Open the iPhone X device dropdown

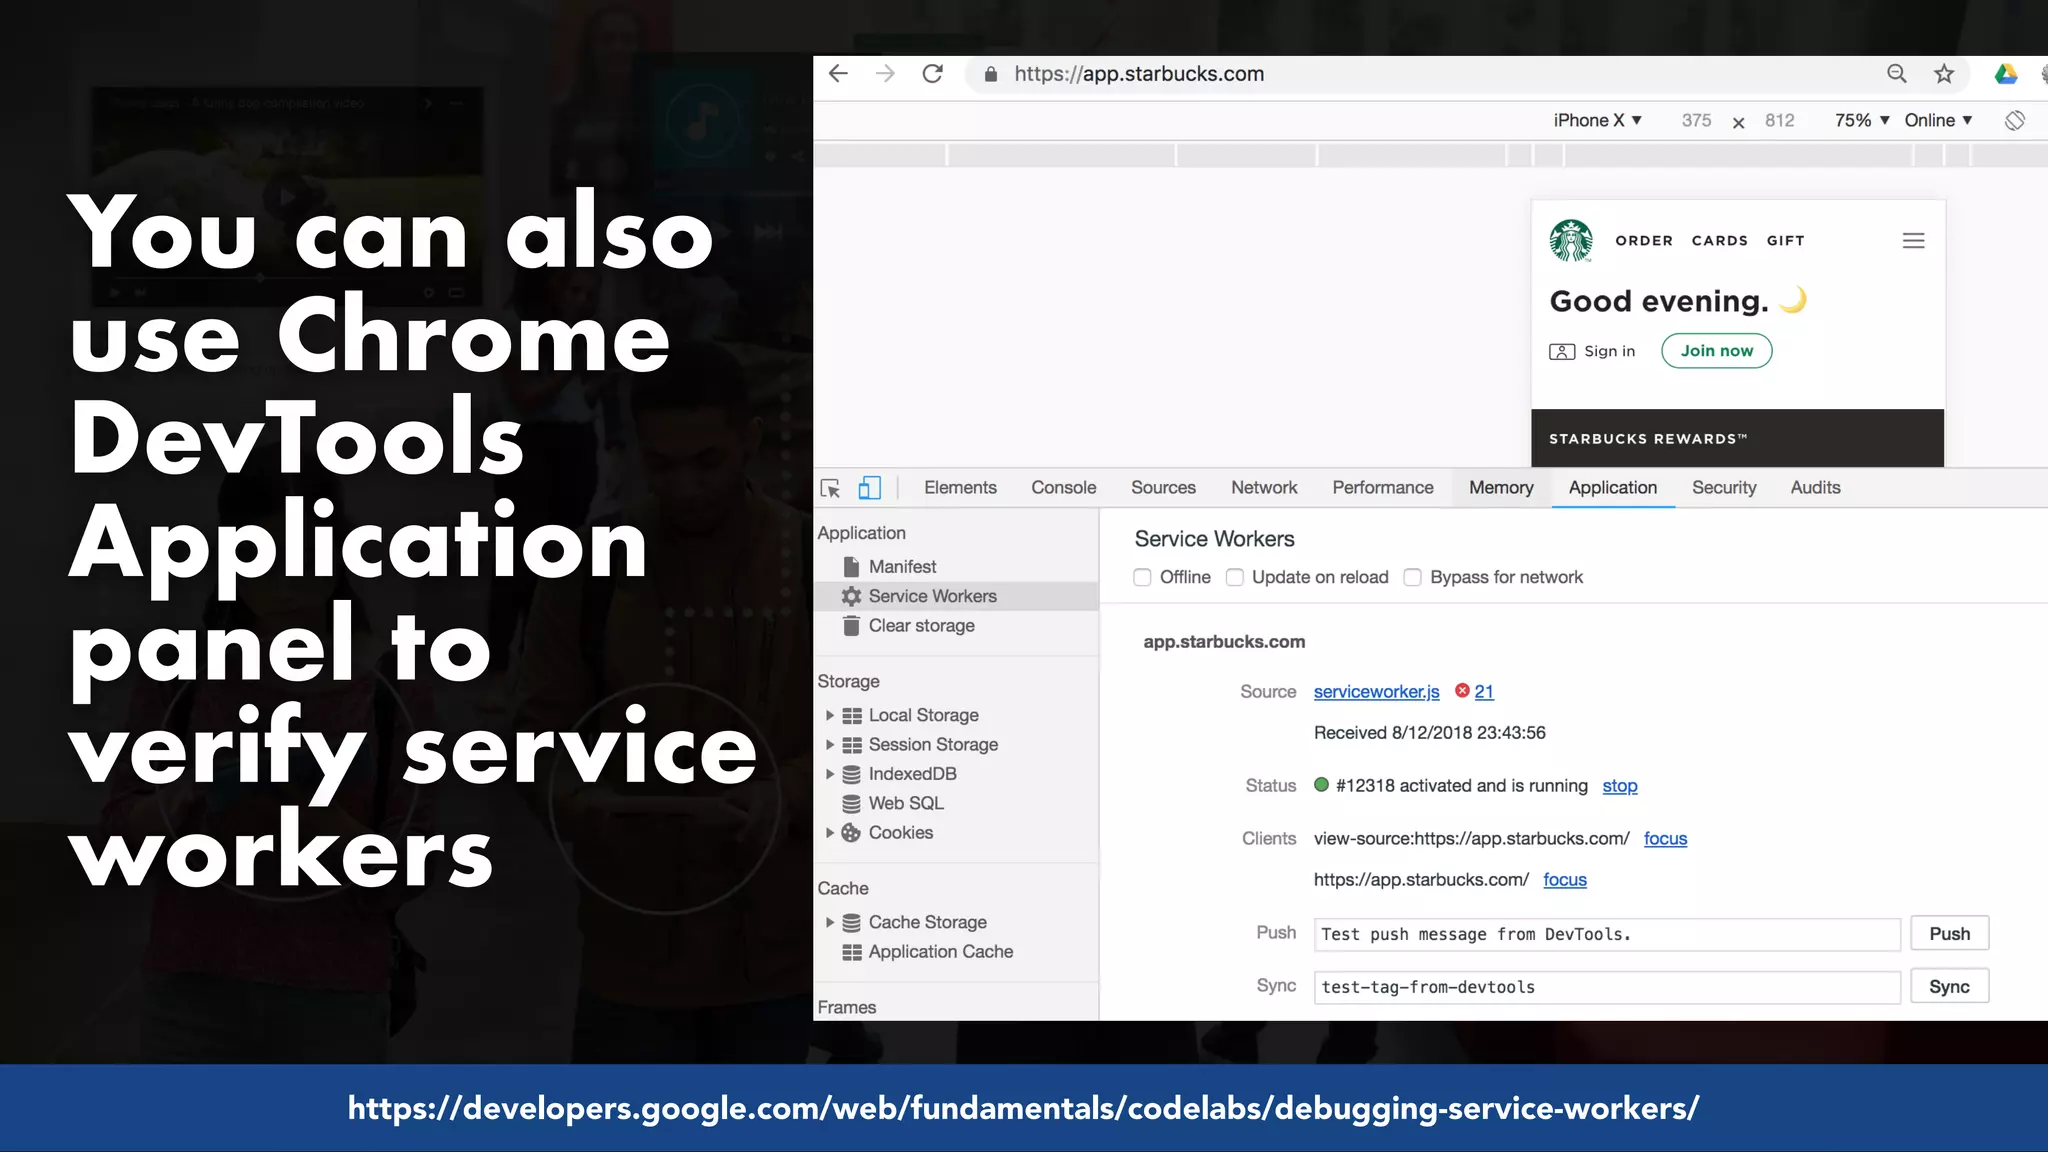pos(1597,120)
